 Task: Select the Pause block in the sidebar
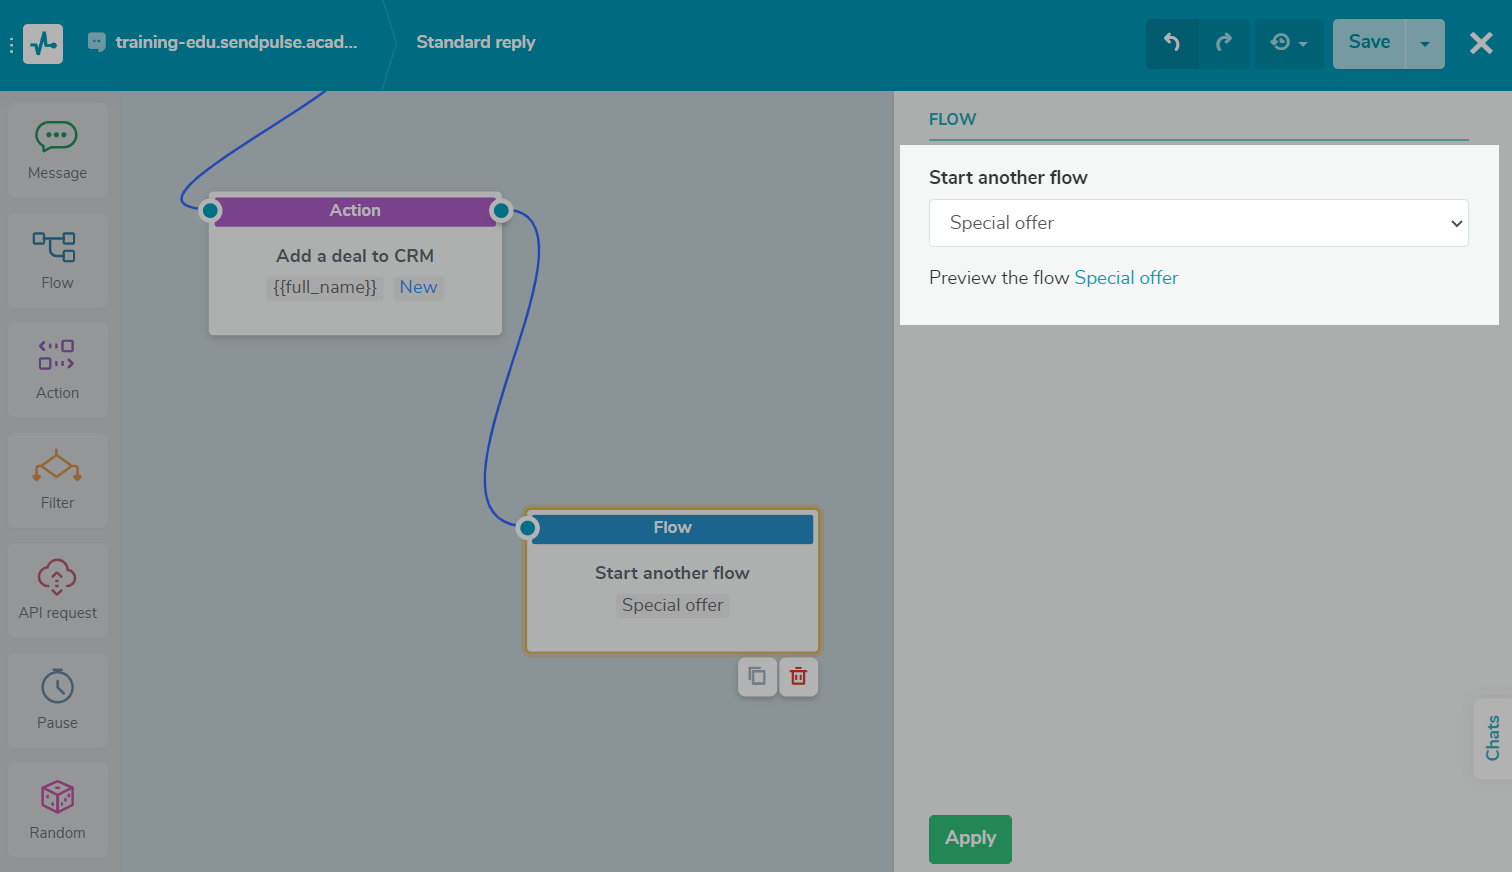coord(57,700)
